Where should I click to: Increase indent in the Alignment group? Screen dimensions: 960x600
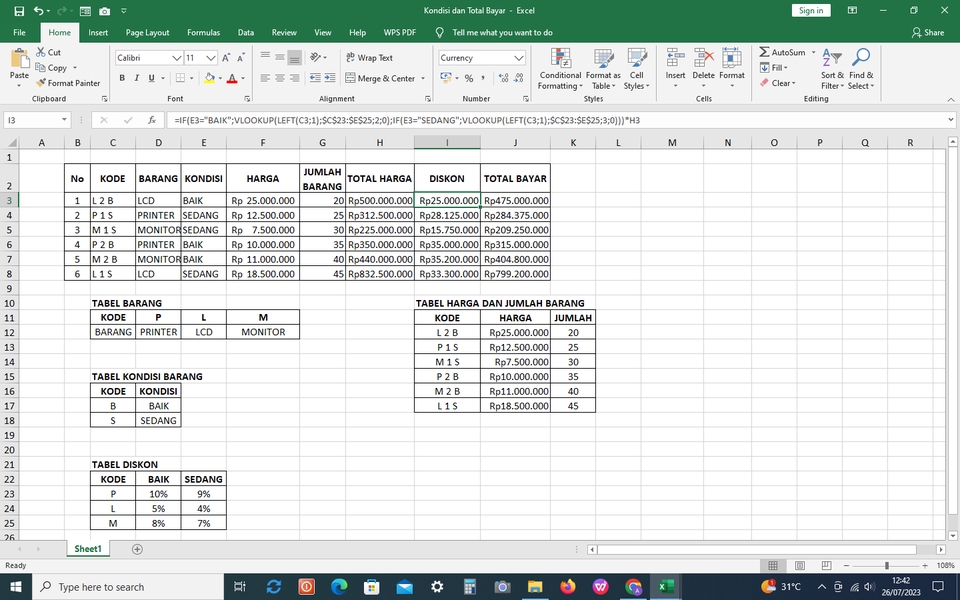coord(329,78)
